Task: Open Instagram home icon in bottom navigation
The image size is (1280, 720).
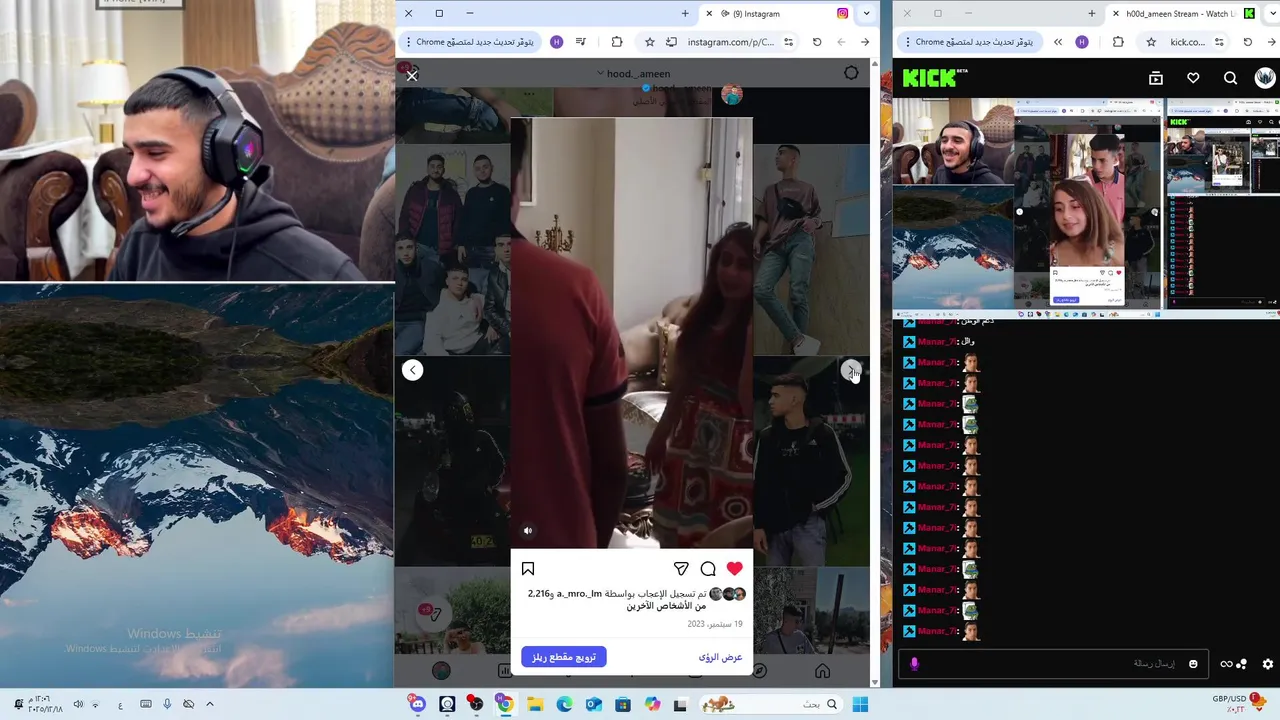Action: click(822, 671)
